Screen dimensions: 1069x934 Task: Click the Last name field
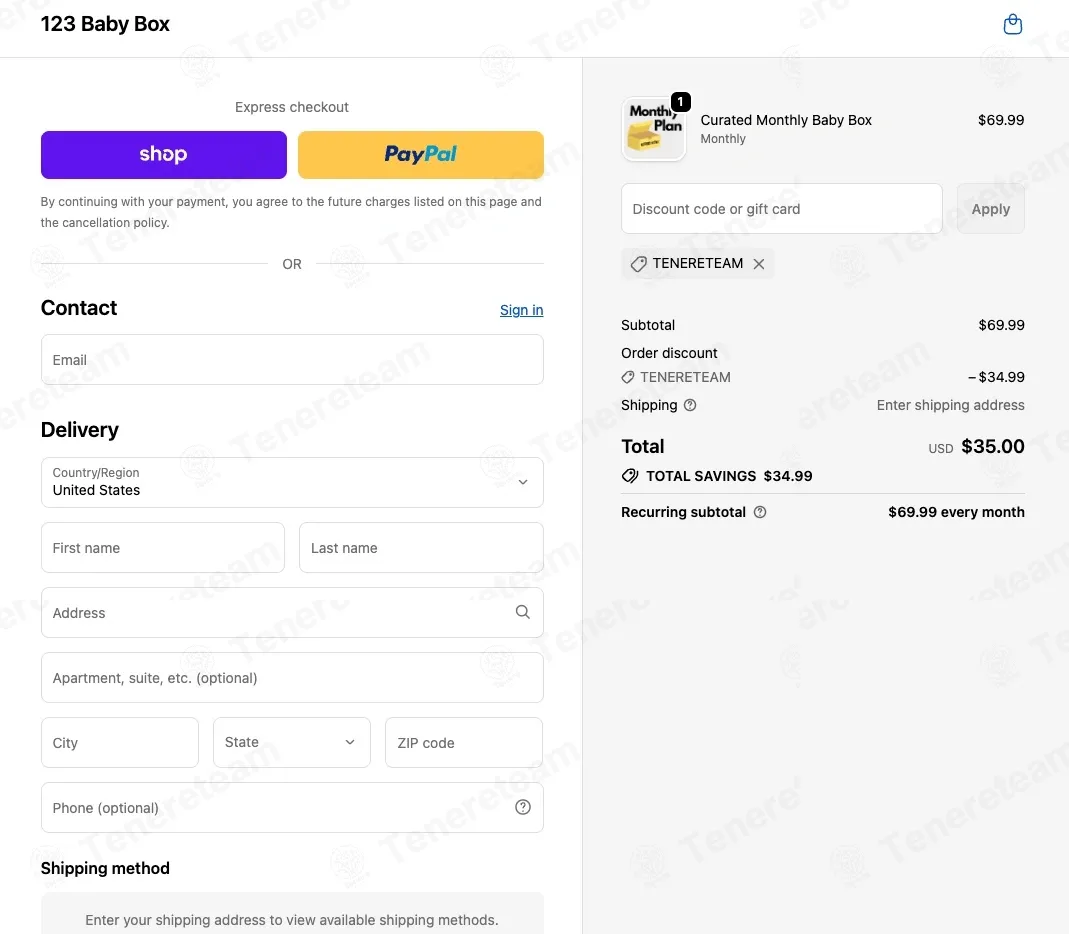421,547
